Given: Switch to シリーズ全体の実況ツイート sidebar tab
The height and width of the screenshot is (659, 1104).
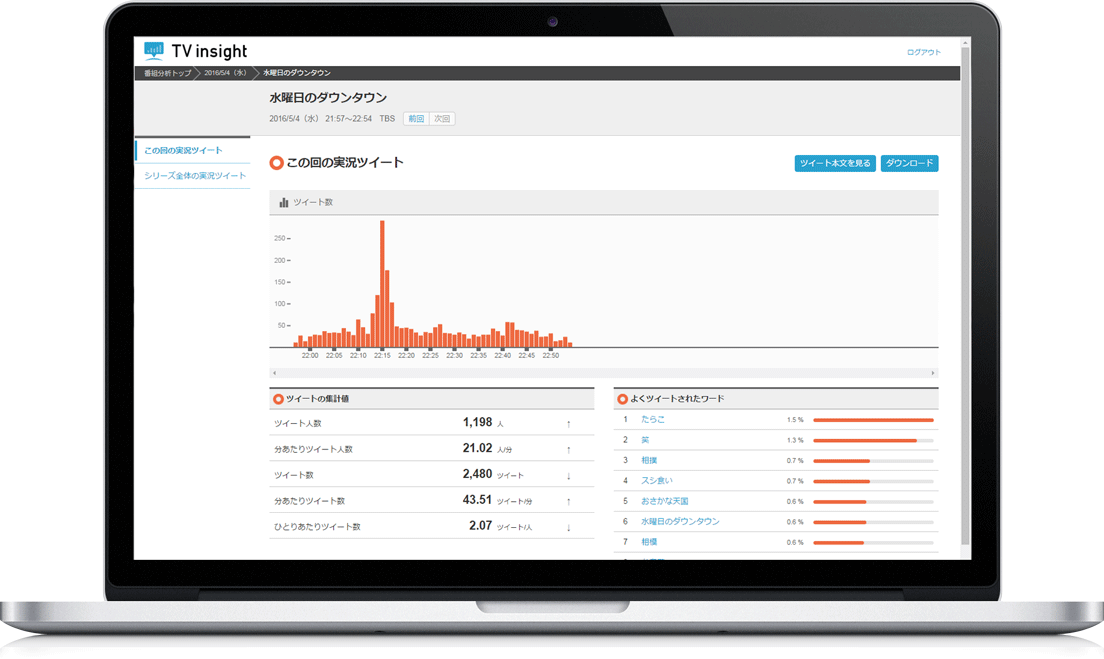Looking at the screenshot, I should [x=192, y=176].
